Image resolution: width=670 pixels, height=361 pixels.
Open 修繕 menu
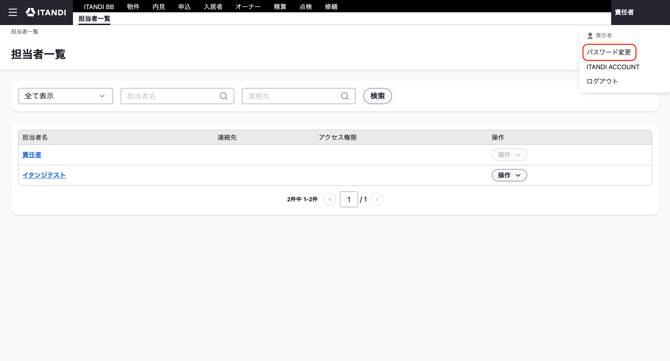point(331,6)
